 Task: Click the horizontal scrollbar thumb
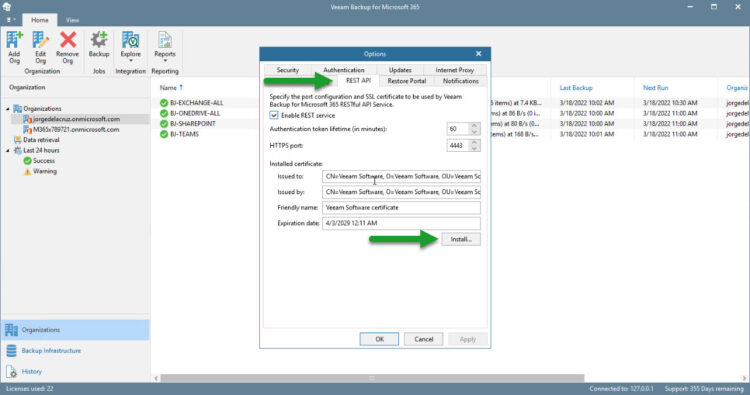click(372, 378)
